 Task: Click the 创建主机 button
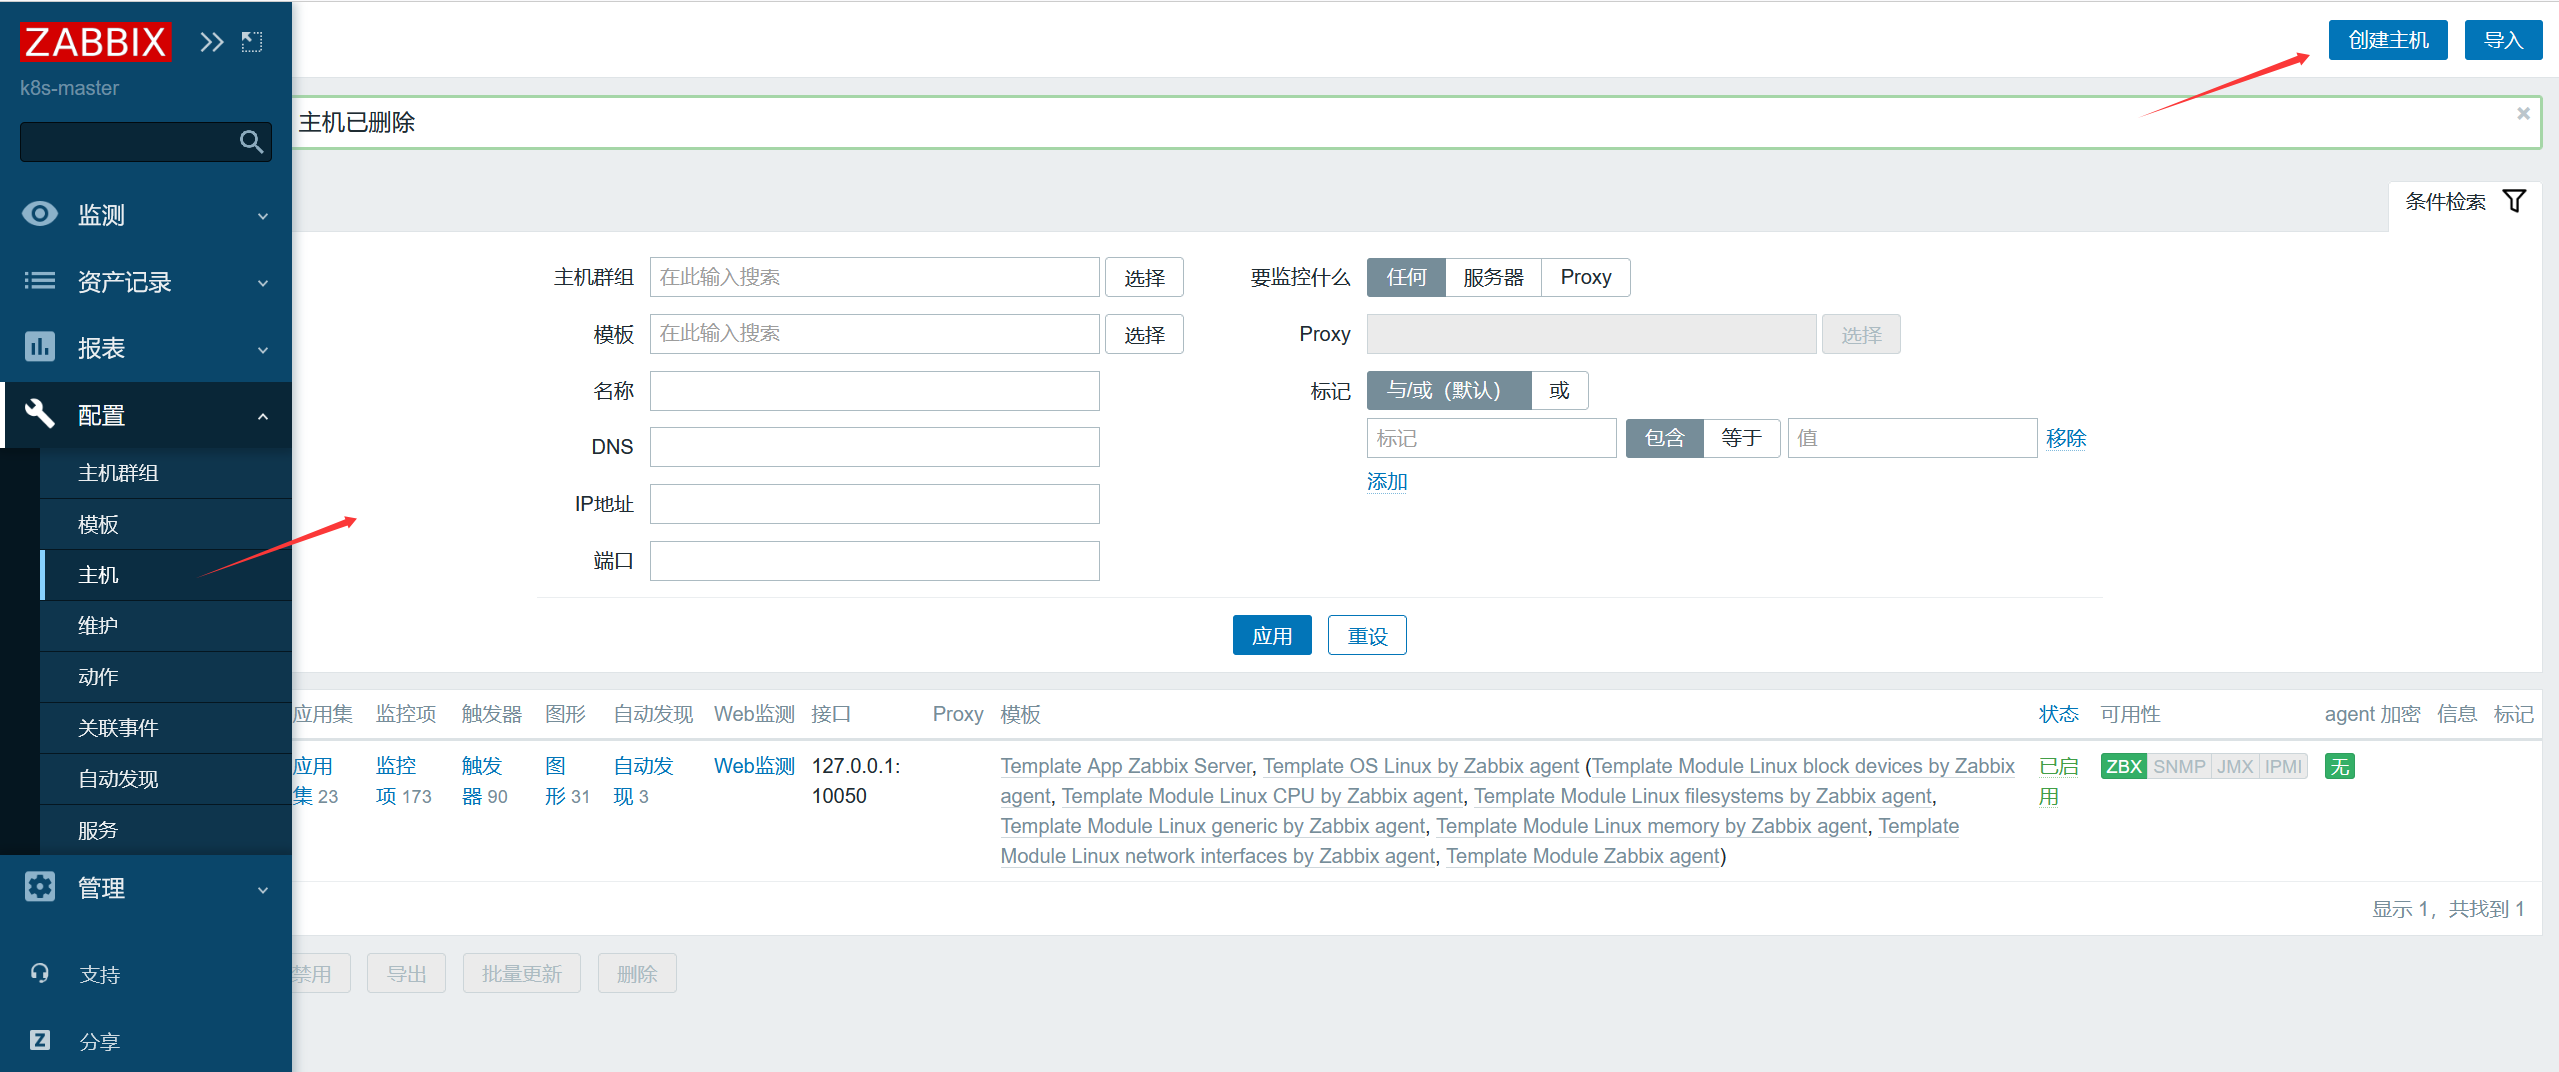pyautogui.click(x=2387, y=40)
